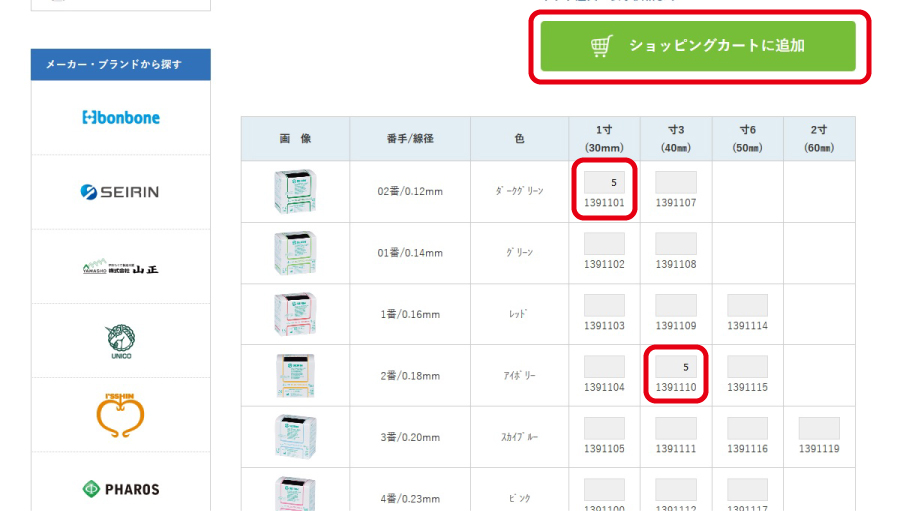
Task: Open the SEIRIN brand logo link
Action: pos(120,192)
